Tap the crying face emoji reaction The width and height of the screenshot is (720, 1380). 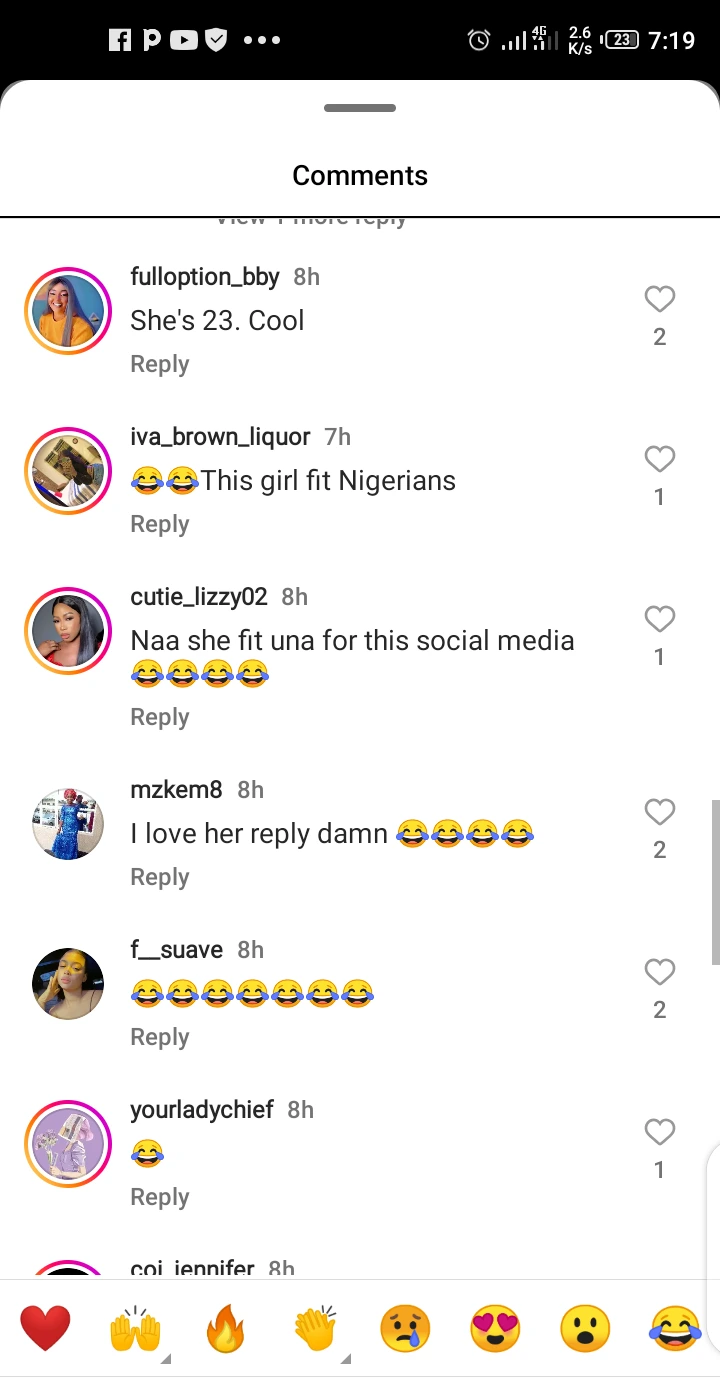(x=405, y=1330)
